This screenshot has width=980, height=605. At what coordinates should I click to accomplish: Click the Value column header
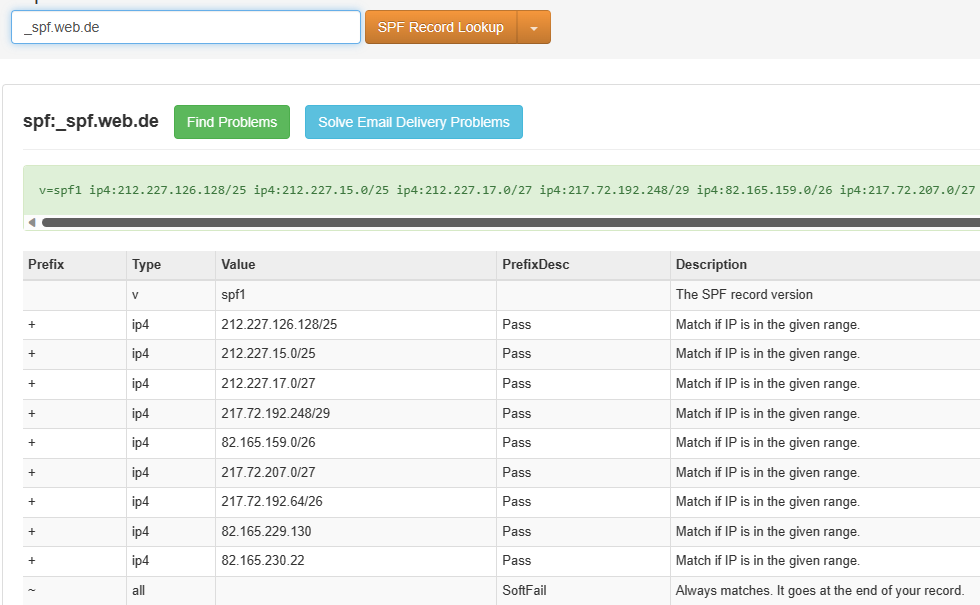[x=238, y=264]
